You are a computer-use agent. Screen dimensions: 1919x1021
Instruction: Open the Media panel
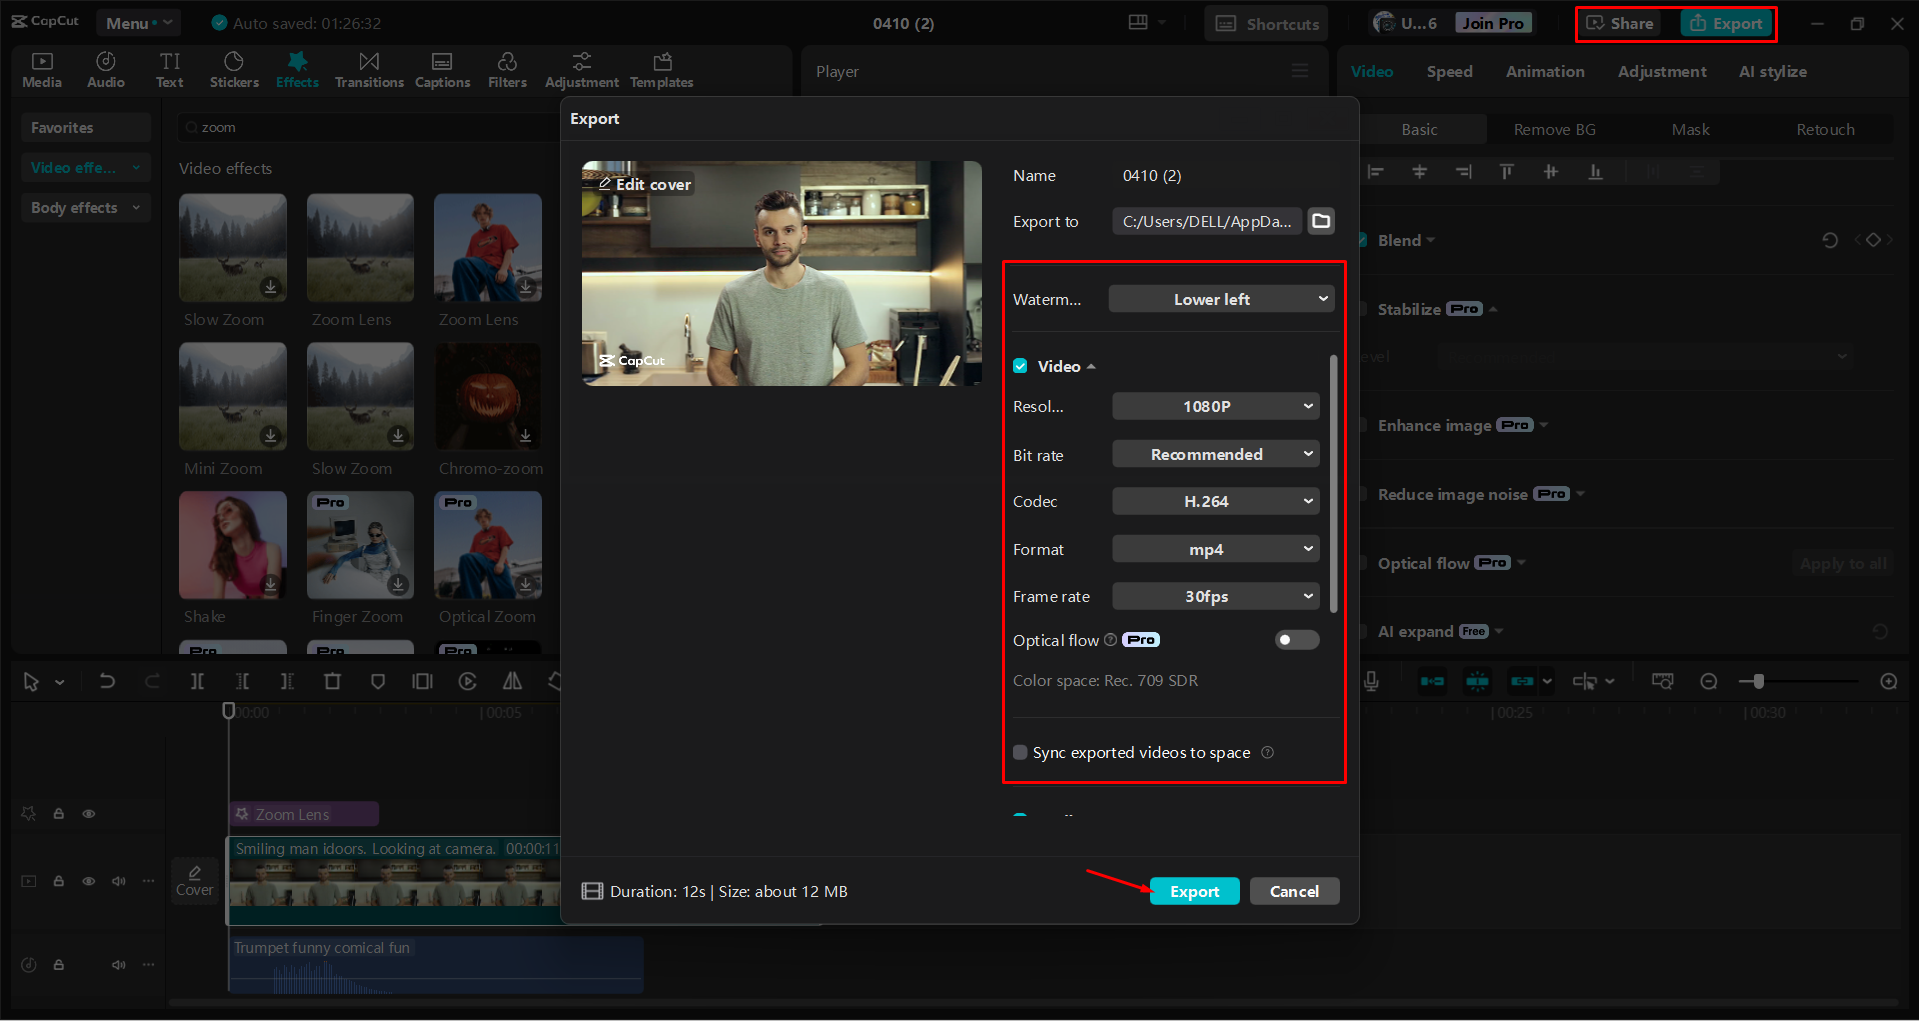(41, 69)
